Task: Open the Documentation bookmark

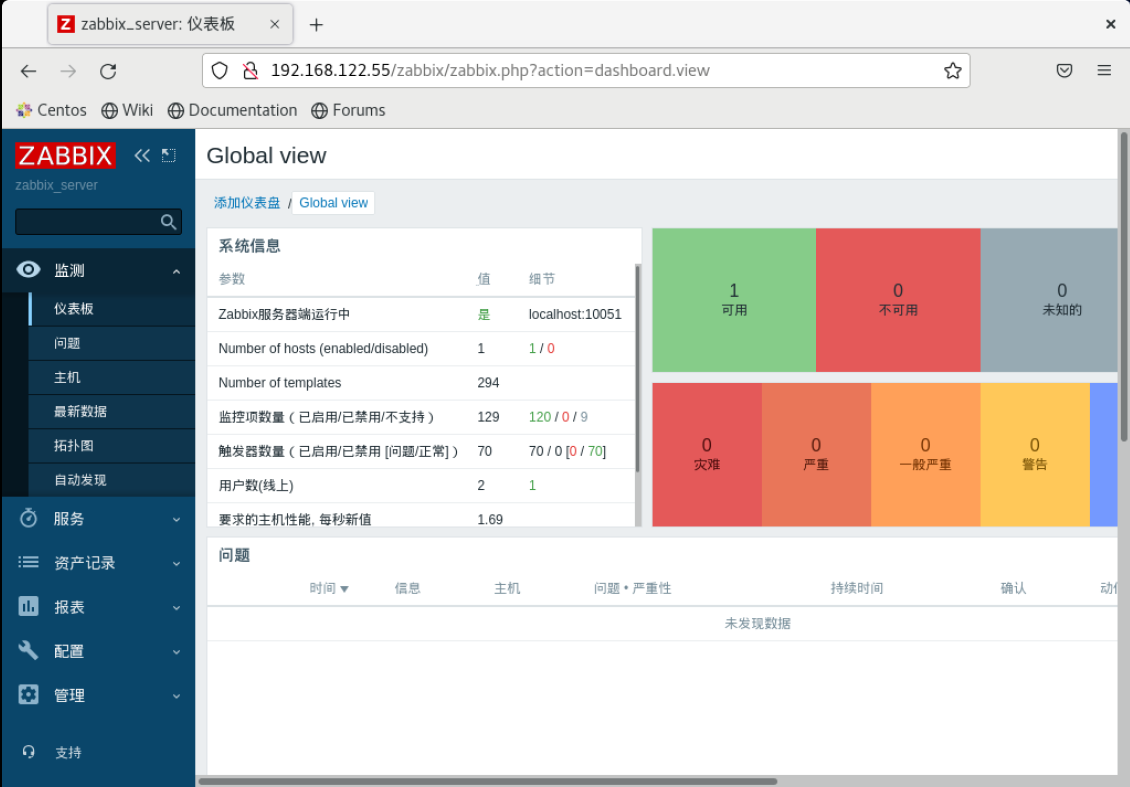Action: click(232, 110)
